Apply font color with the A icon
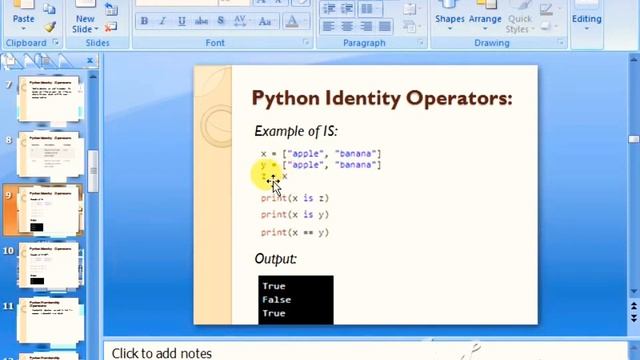This screenshot has width=640, height=360. [x=292, y=21]
